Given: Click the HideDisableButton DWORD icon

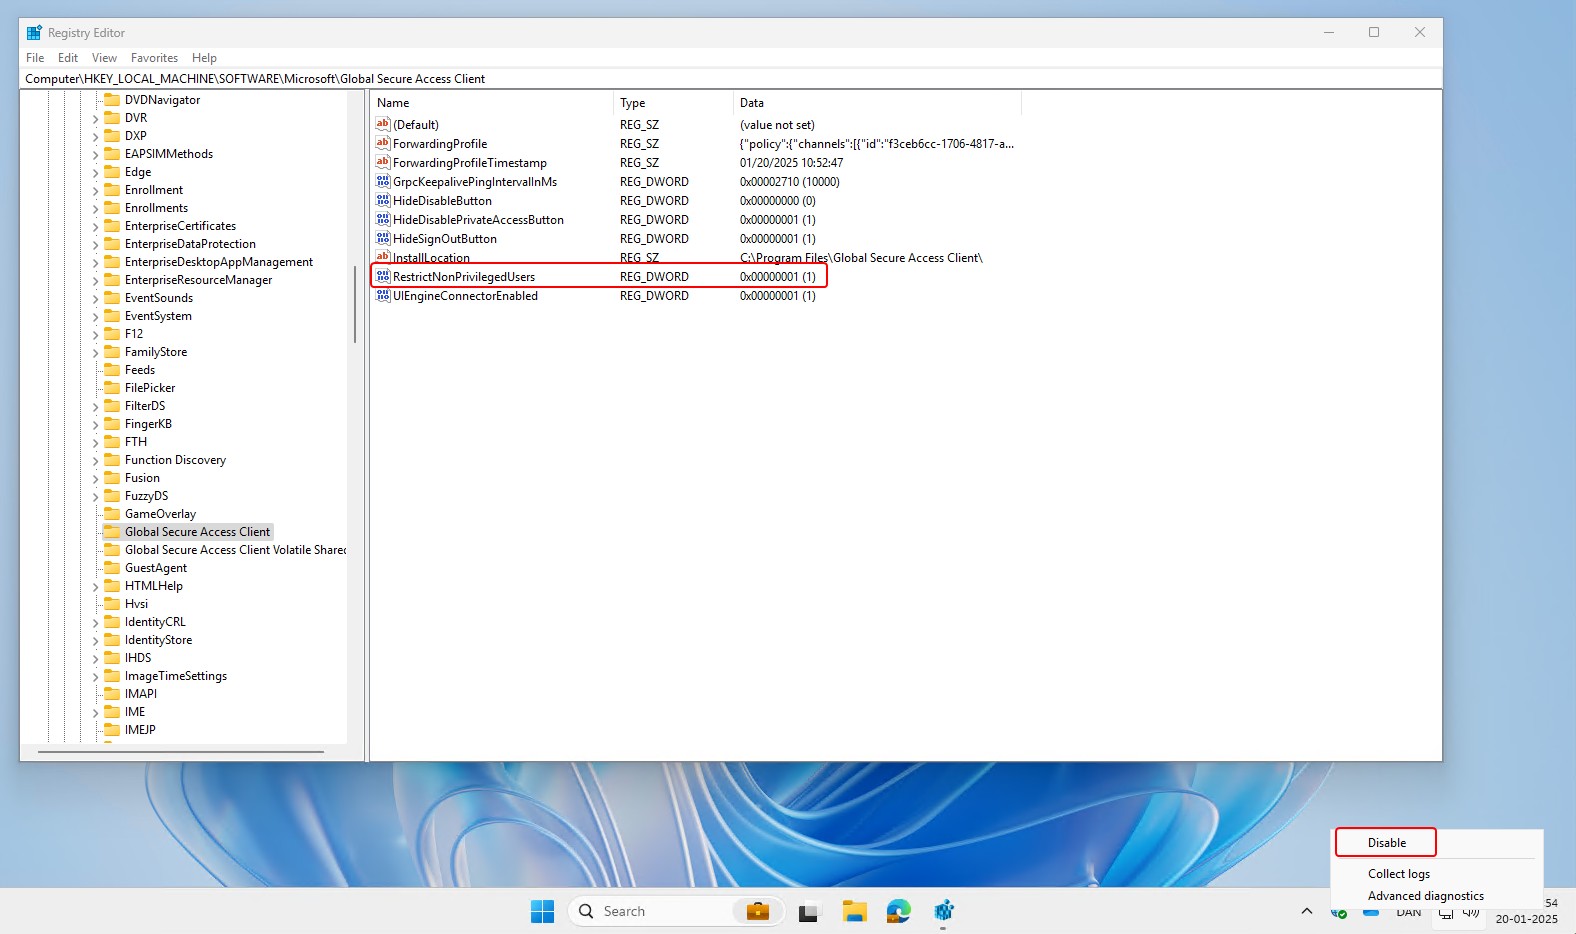Looking at the screenshot, I should 383,200.
